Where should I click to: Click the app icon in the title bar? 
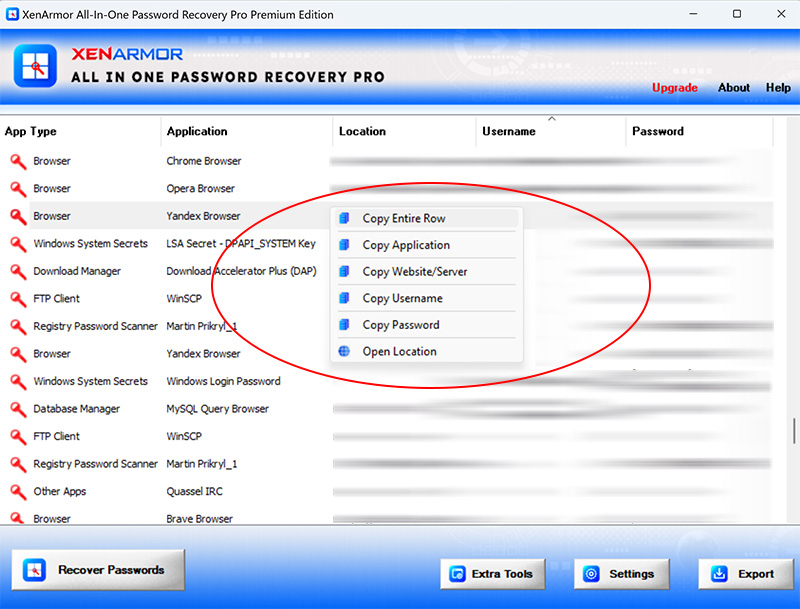click(12, 14)
